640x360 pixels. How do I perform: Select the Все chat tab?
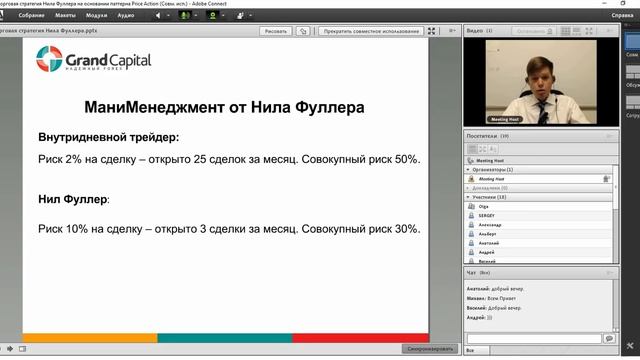pos(477,350)
